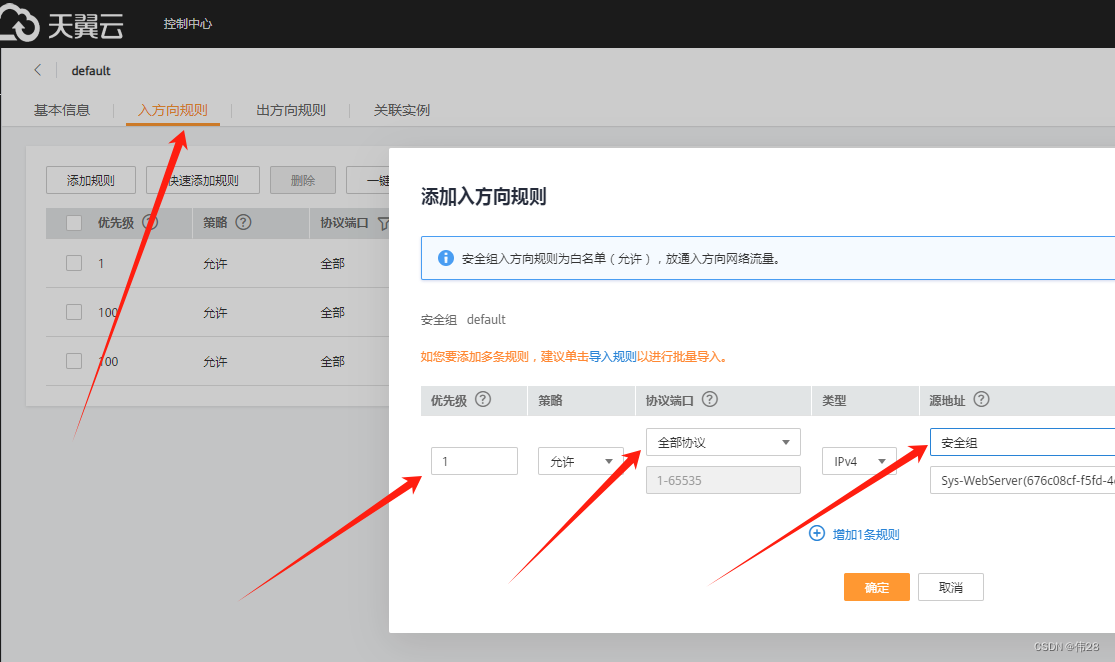Click help icon beside 策略 table header
The image size is (1115, 662).
243,223
